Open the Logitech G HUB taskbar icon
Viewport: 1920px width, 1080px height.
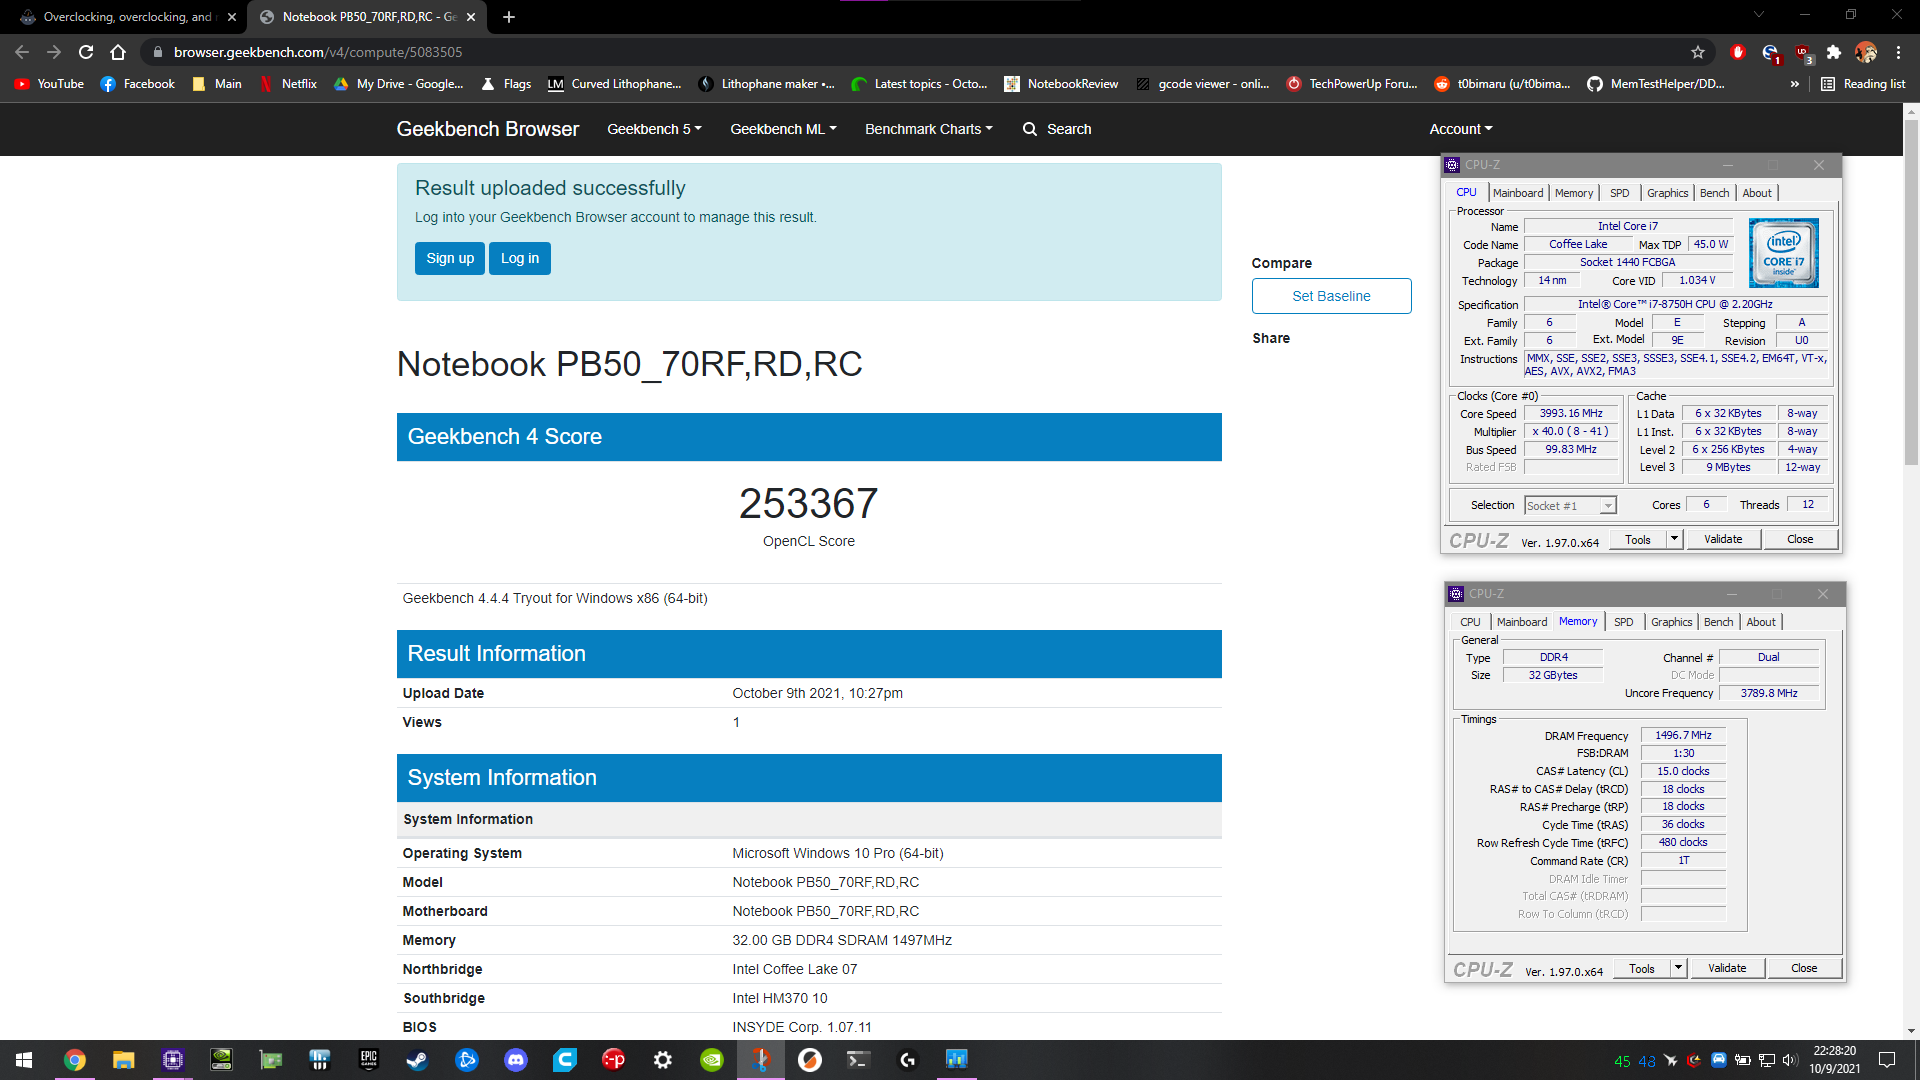click(908, 1060)
